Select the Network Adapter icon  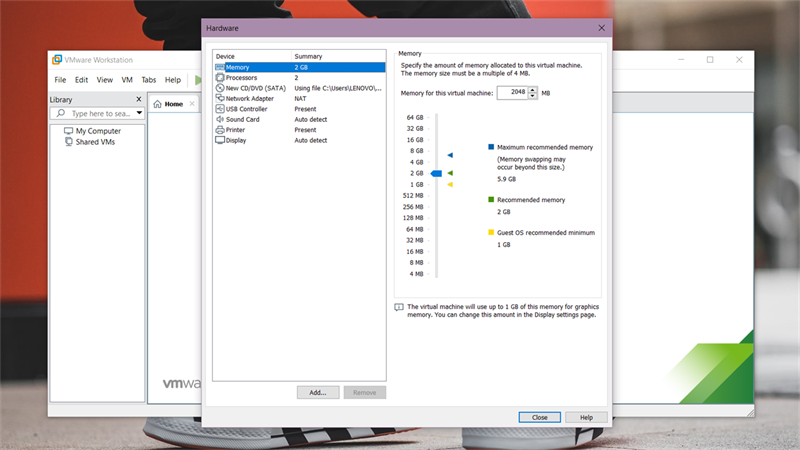pyautogui.click(x=220, y=98)
